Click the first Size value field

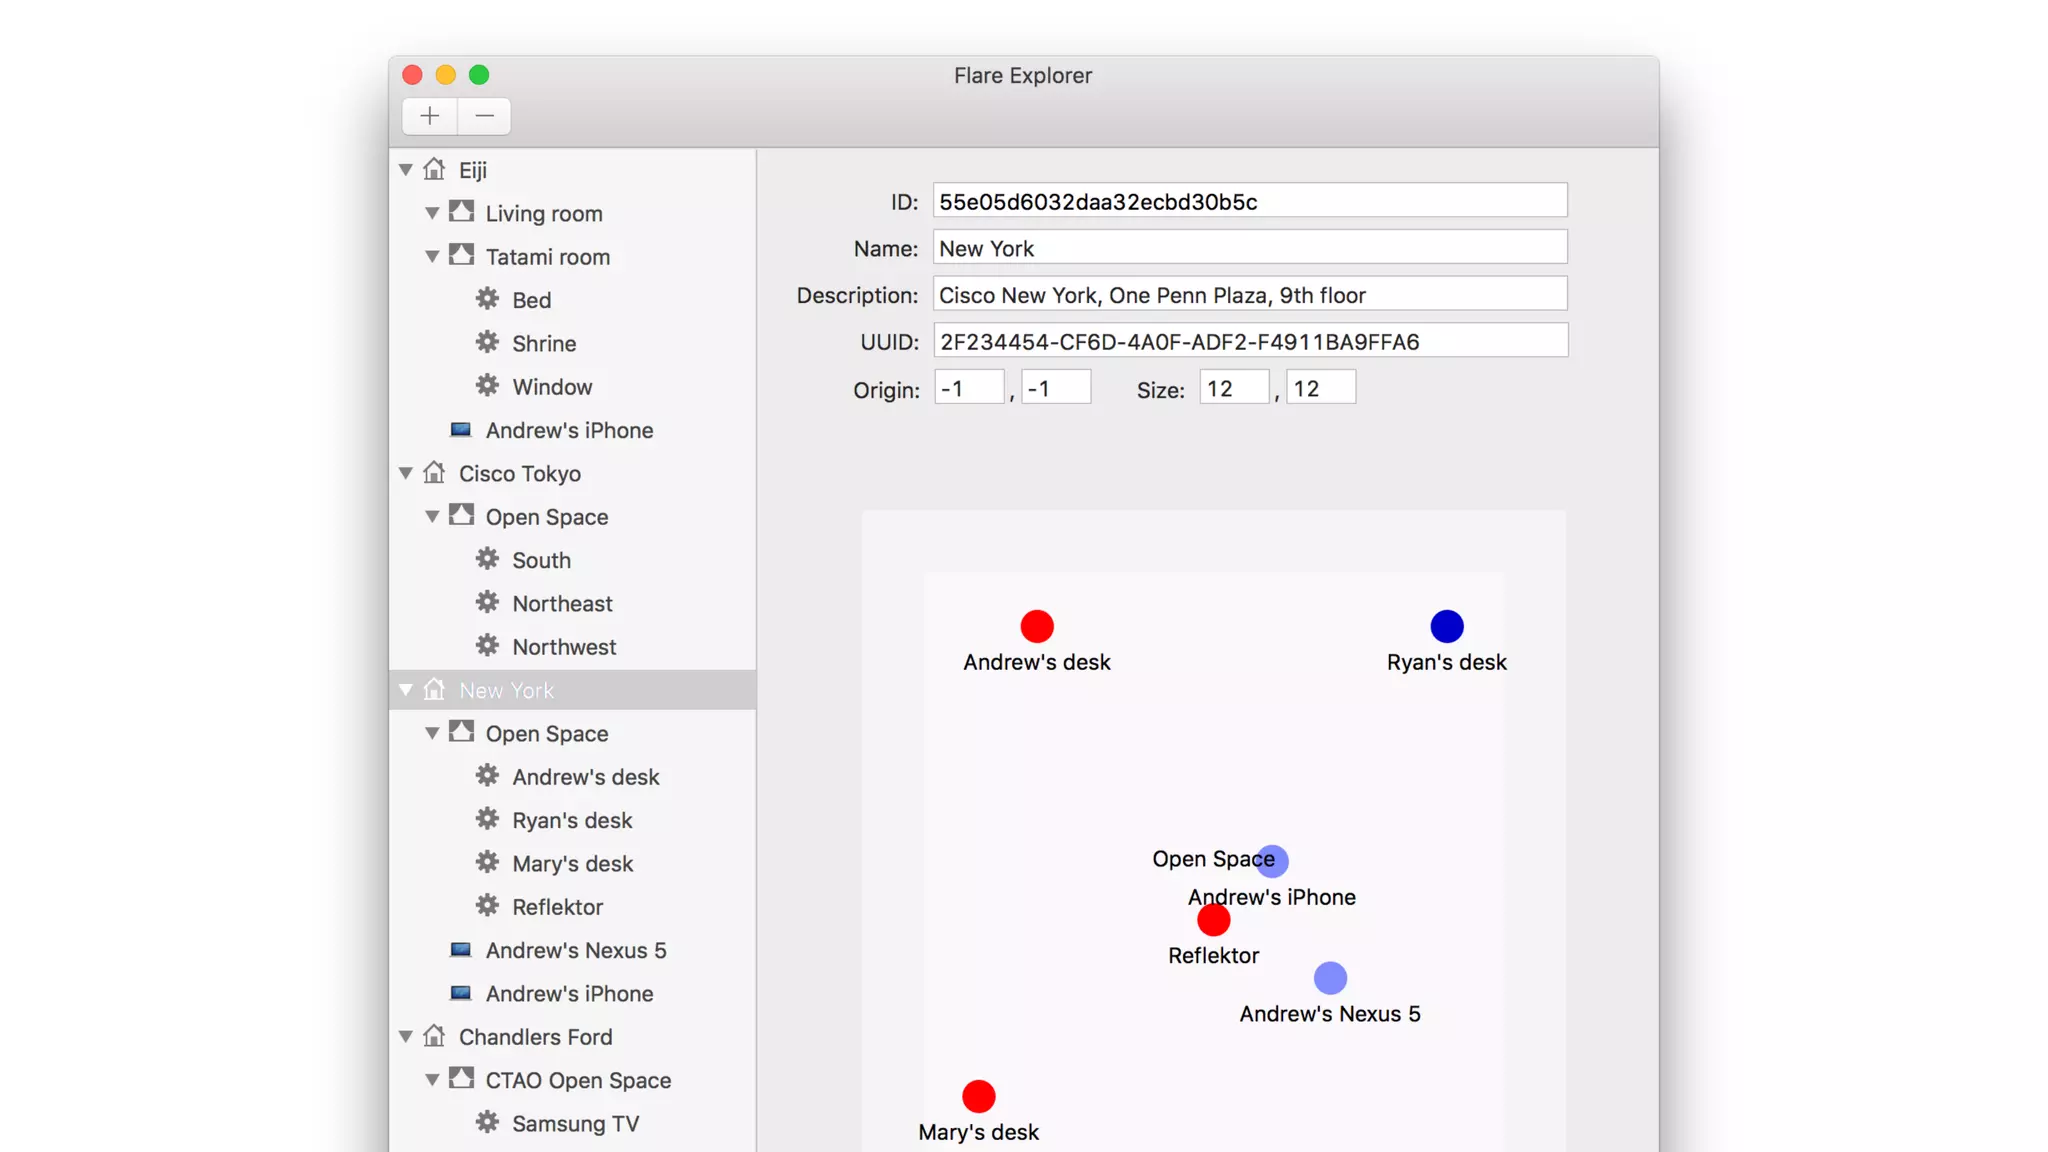tap(1233, 388)
